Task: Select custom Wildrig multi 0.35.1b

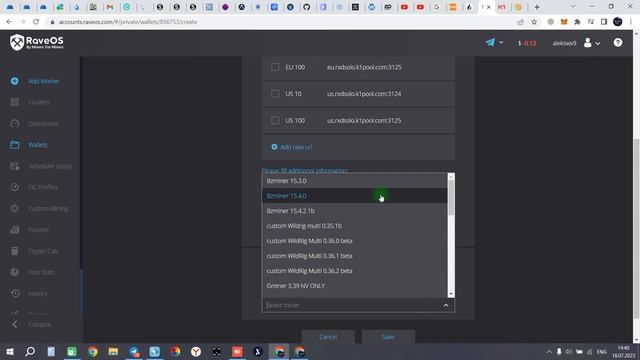Action: 354,226
